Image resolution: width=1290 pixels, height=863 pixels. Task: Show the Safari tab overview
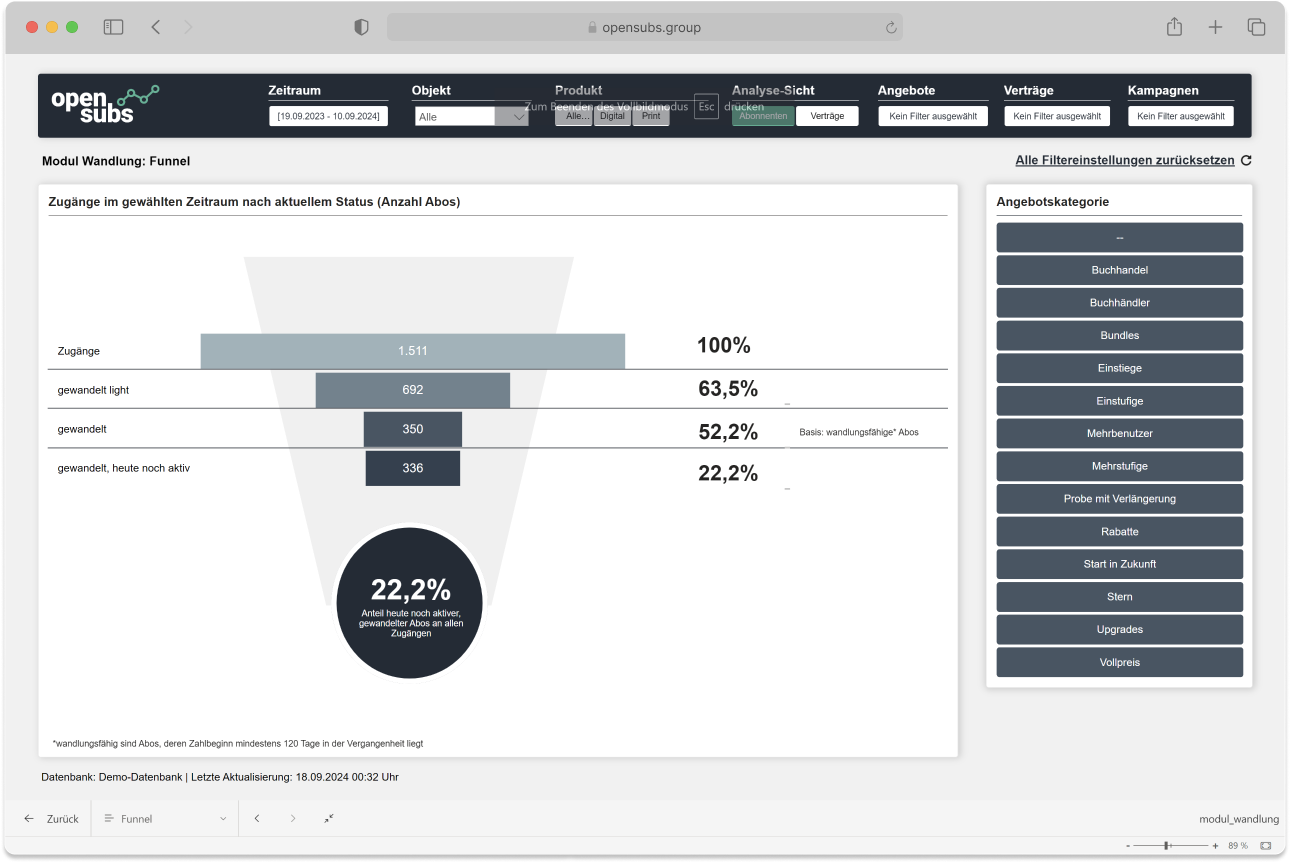click(1256, 28)
